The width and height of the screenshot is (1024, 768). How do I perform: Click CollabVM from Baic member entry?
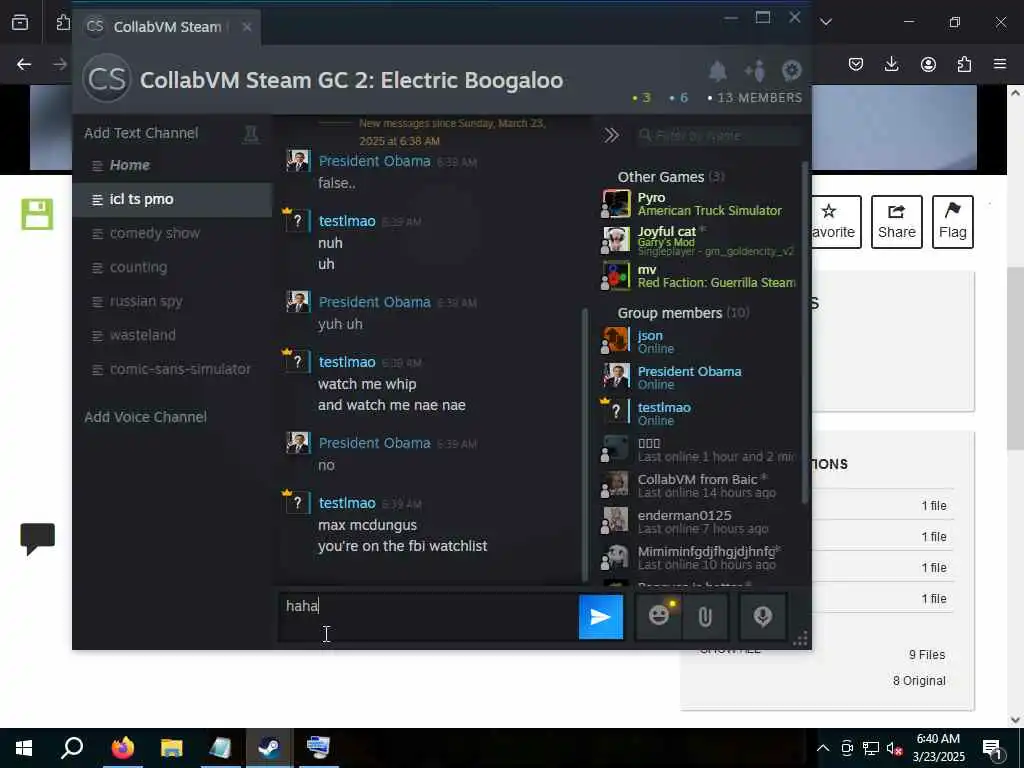click(x=699, y=485)
